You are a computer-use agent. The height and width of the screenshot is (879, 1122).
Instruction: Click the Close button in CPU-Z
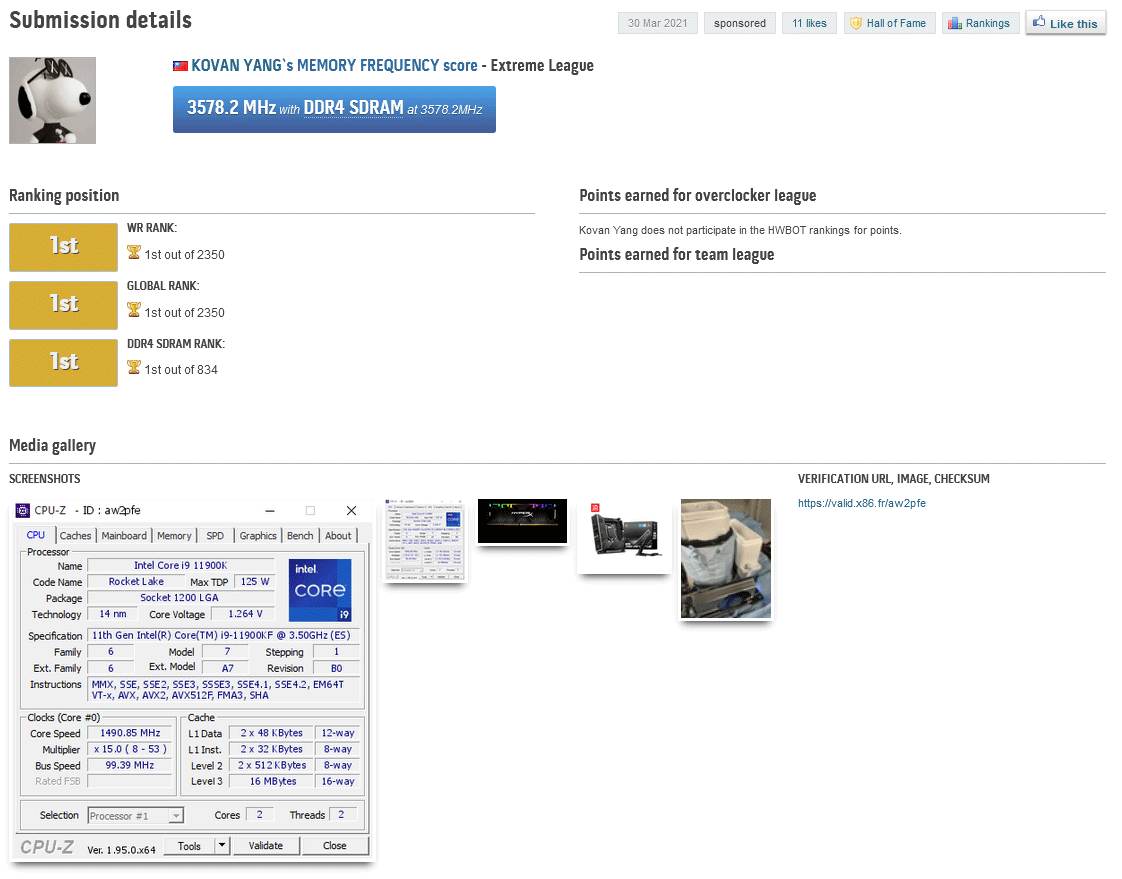[x=334, y=845]
